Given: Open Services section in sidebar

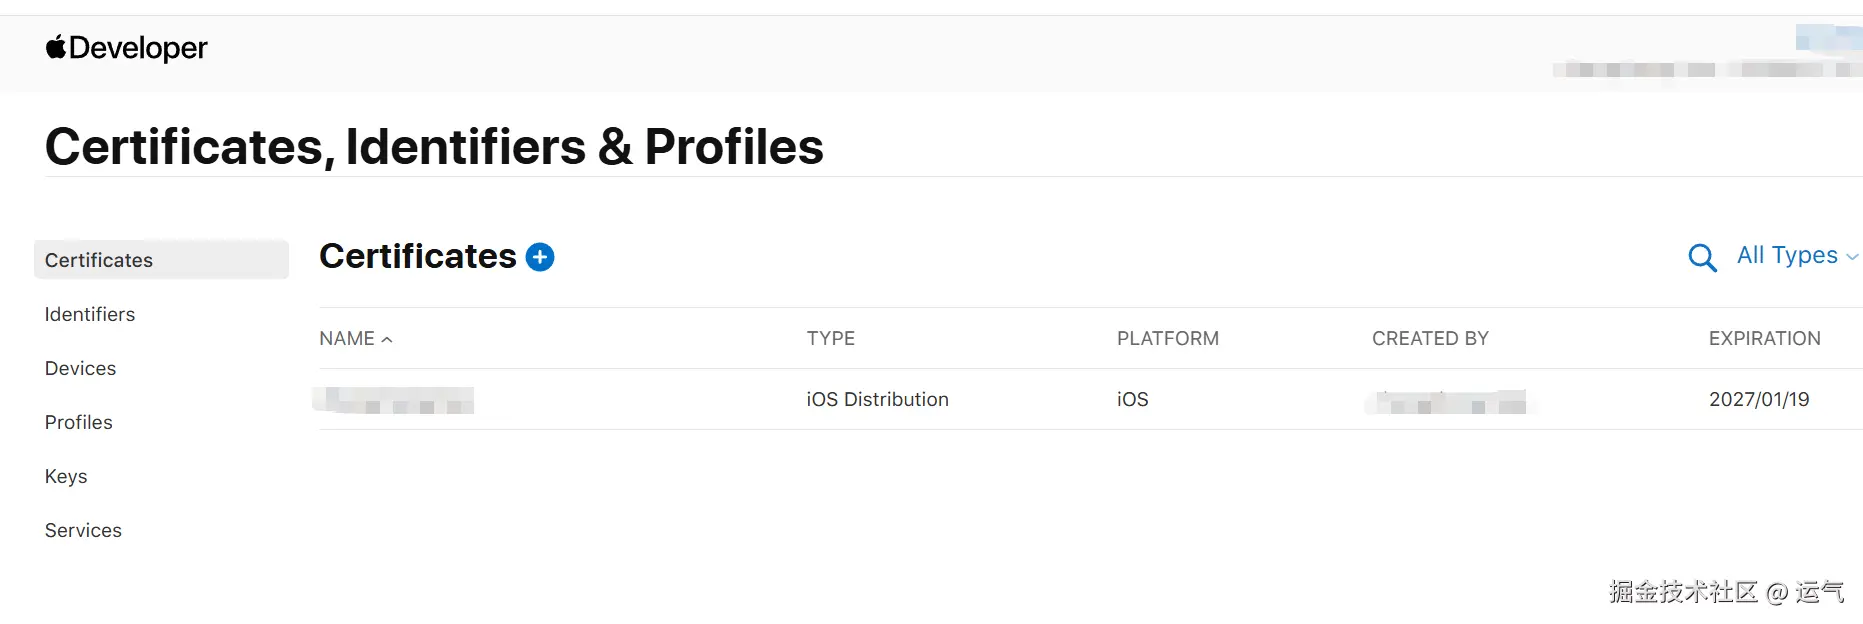Looking at the screenshot, I should [83, 530].
